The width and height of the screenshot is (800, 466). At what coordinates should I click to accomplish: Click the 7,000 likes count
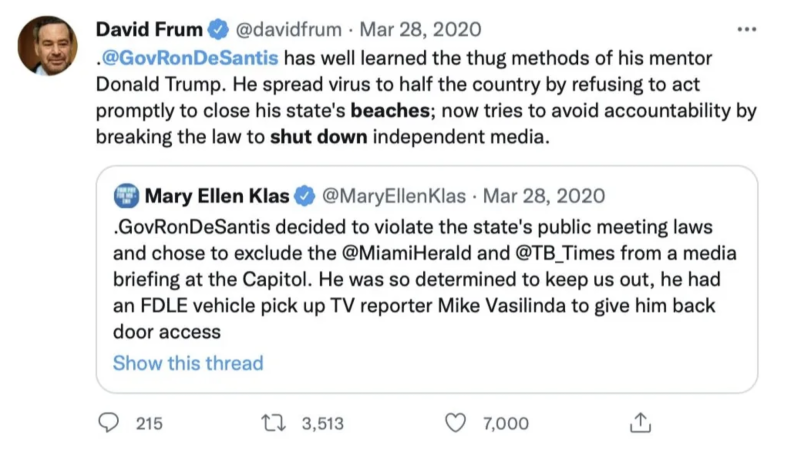click(505, 424)
